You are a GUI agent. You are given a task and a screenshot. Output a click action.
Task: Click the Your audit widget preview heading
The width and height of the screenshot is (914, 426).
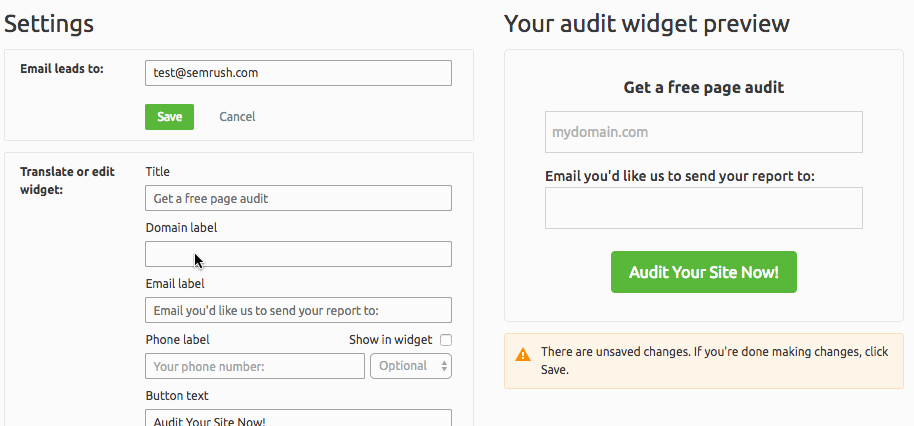click(x=647, y=24)
